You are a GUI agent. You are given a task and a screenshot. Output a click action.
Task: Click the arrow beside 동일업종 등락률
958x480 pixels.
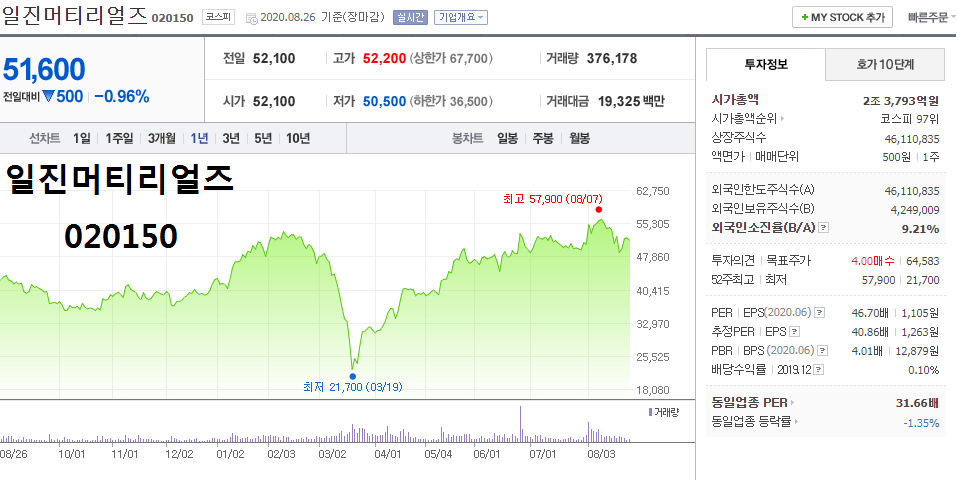coord(797,421)
